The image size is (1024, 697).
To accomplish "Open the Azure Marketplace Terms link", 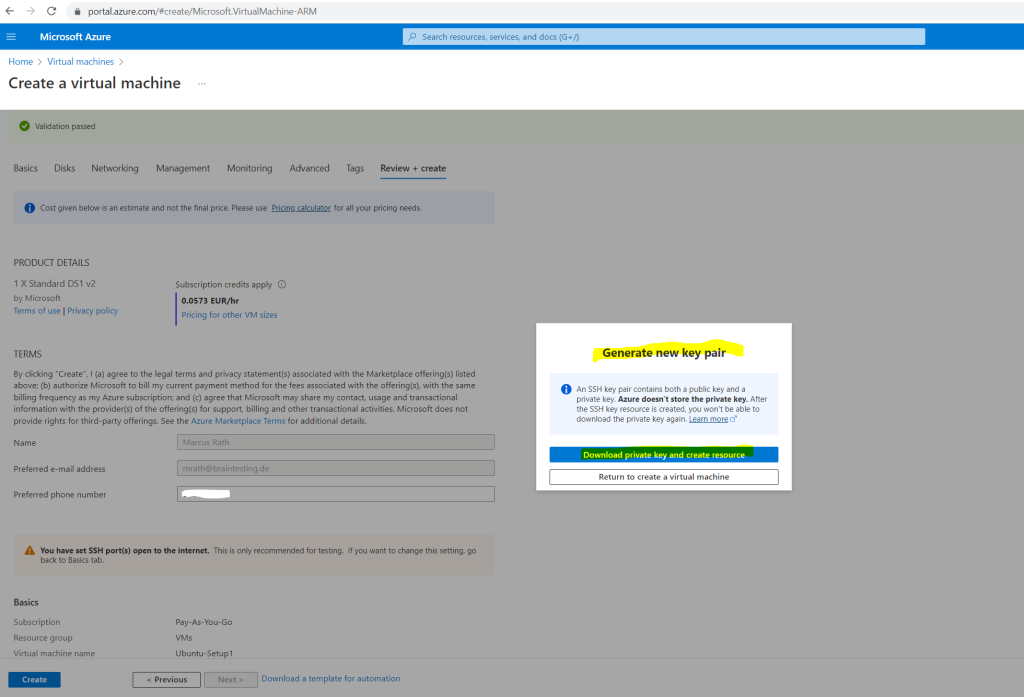I will click(238, 421).
